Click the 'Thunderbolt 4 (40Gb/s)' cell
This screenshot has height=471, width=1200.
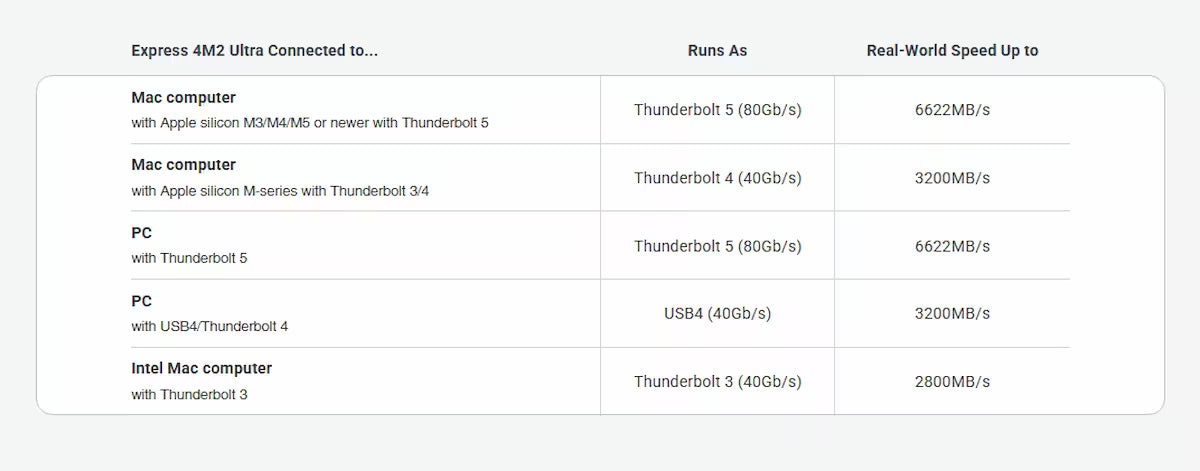[x=717, y=178]
